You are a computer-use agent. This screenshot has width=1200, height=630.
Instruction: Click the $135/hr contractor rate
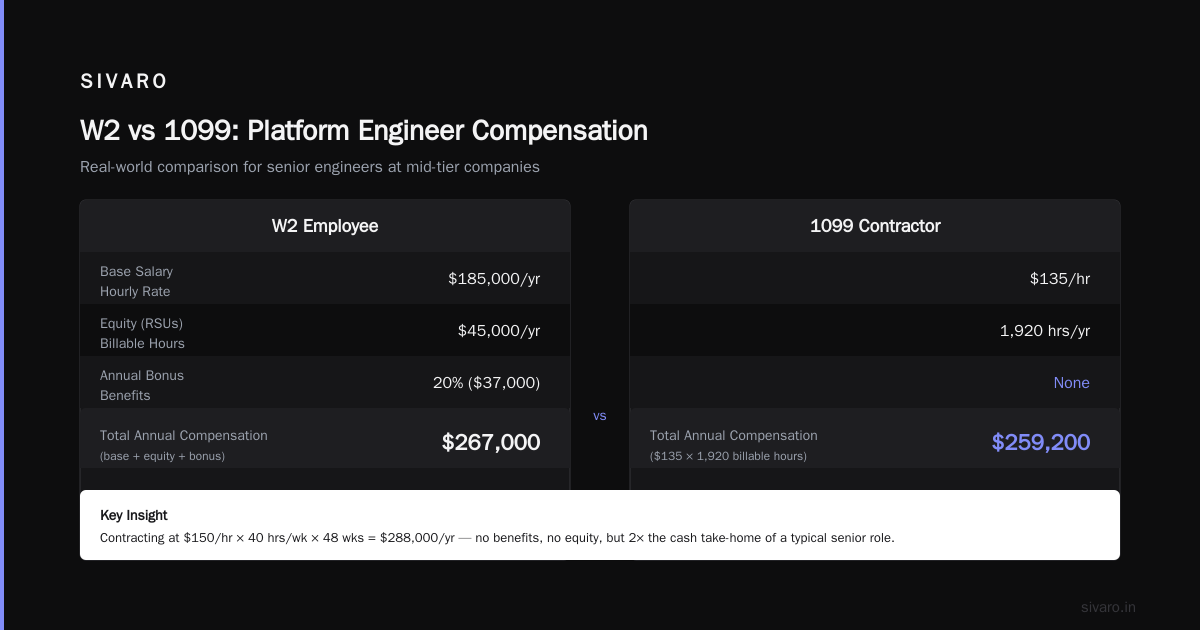pos(1060,279)
